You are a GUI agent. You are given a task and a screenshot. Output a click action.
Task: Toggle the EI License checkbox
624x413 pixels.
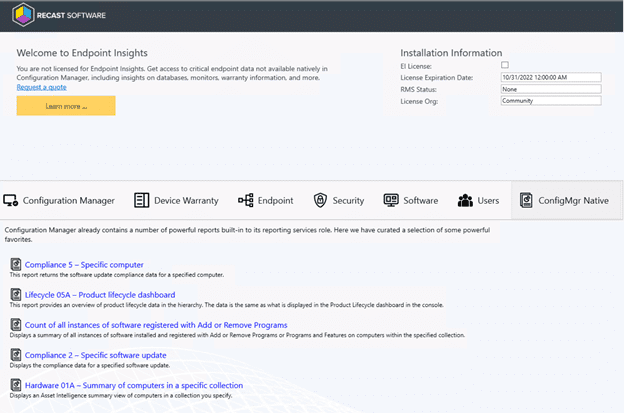tap(505, 65)
